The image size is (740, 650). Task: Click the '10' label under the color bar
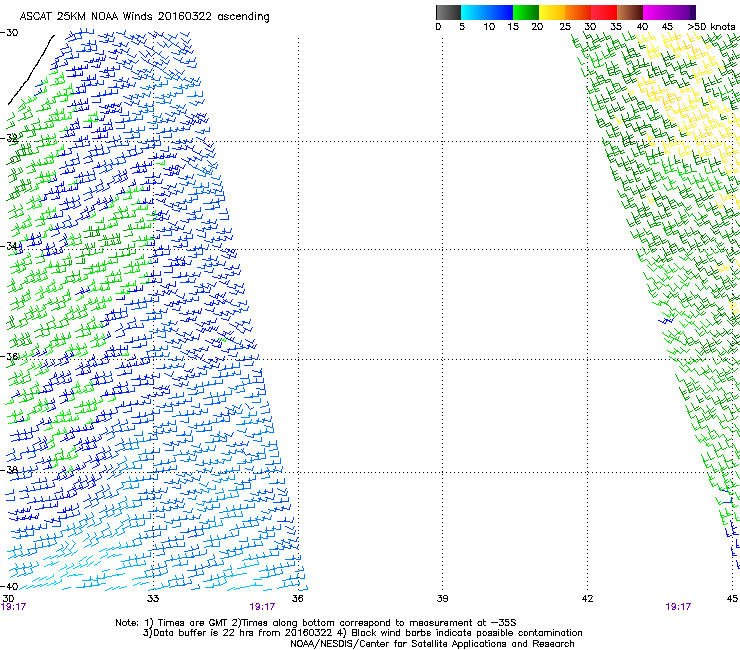click(x=489, y=27)
